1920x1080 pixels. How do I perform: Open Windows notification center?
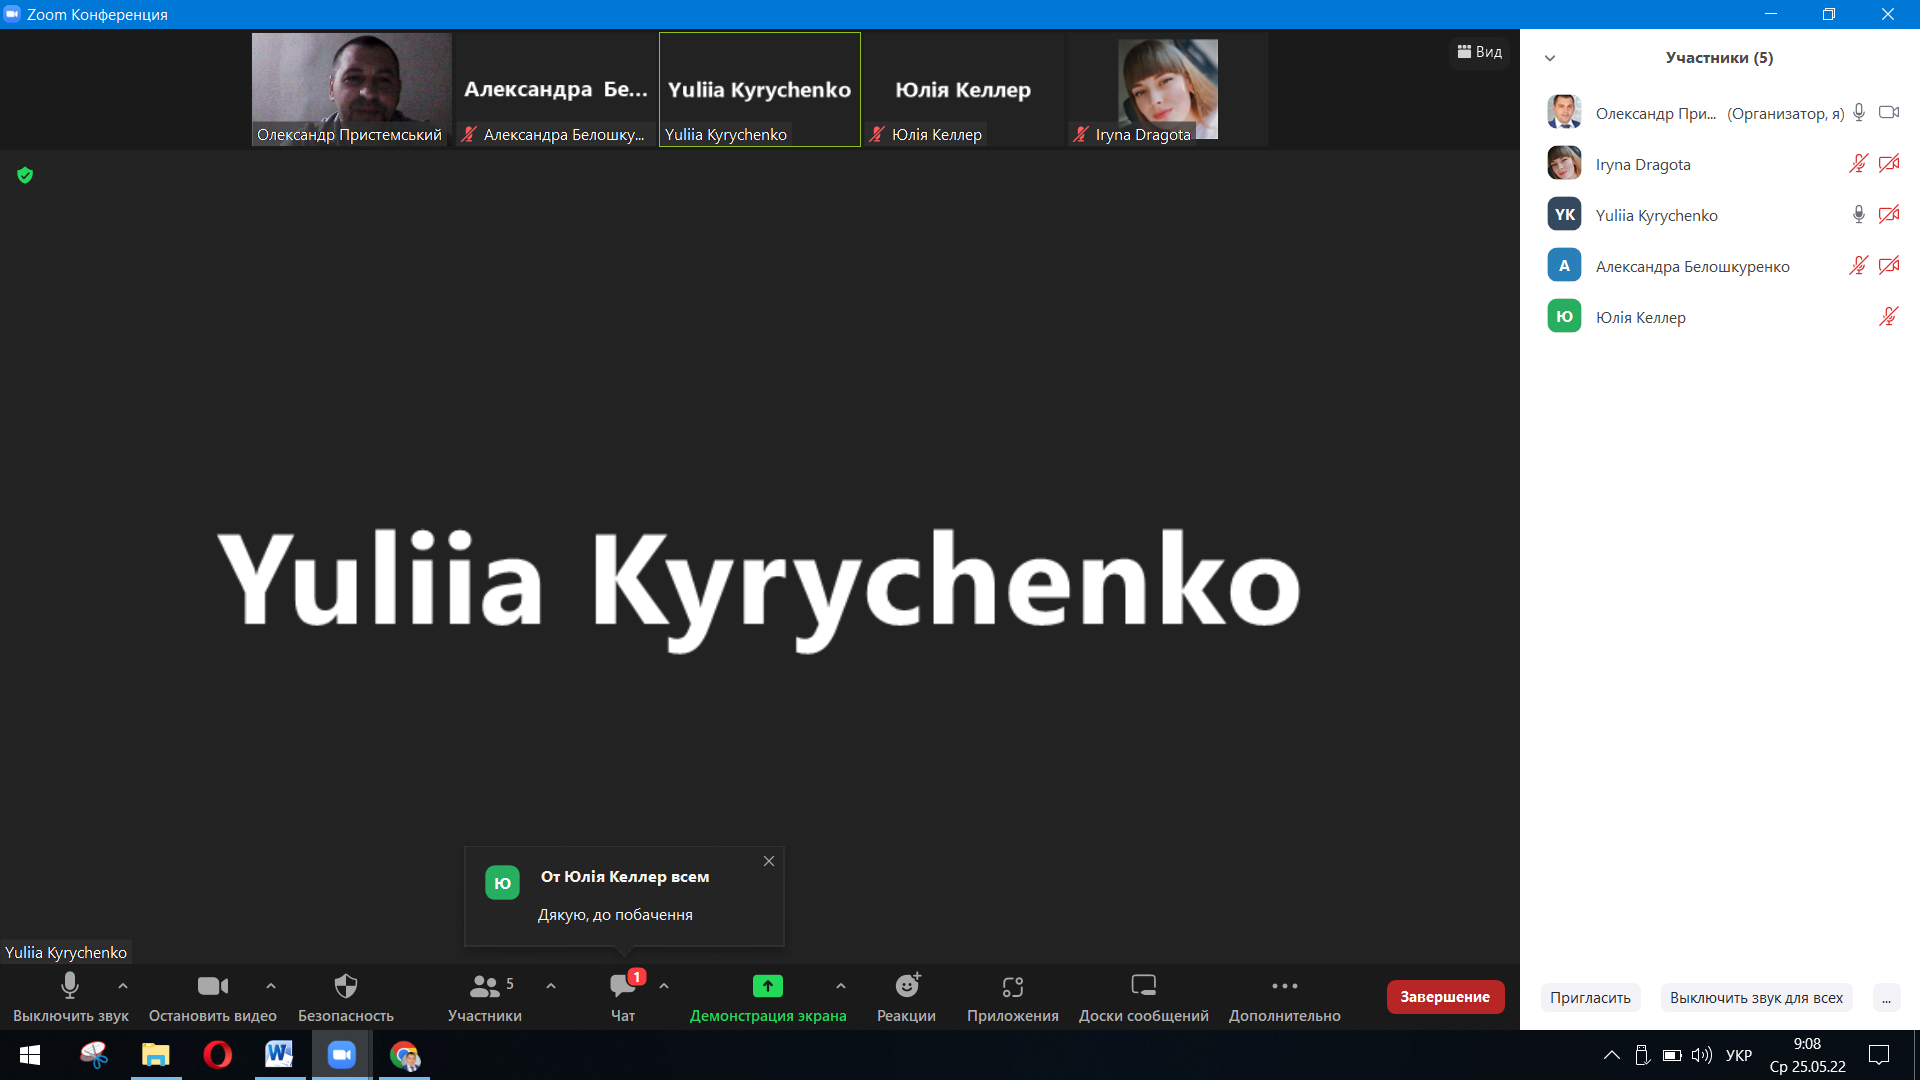tap(1879, 1055)
